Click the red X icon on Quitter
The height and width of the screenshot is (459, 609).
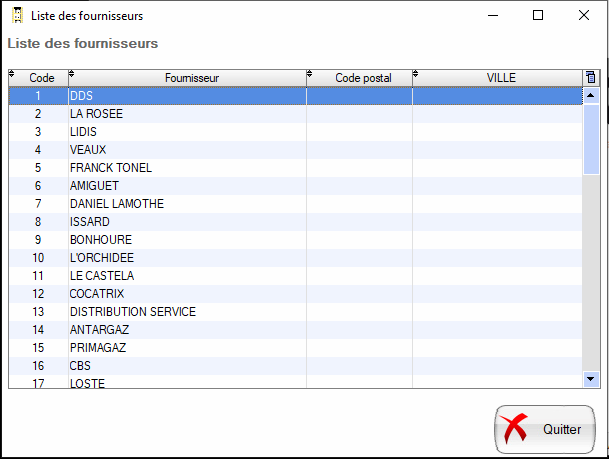point(516,429)
